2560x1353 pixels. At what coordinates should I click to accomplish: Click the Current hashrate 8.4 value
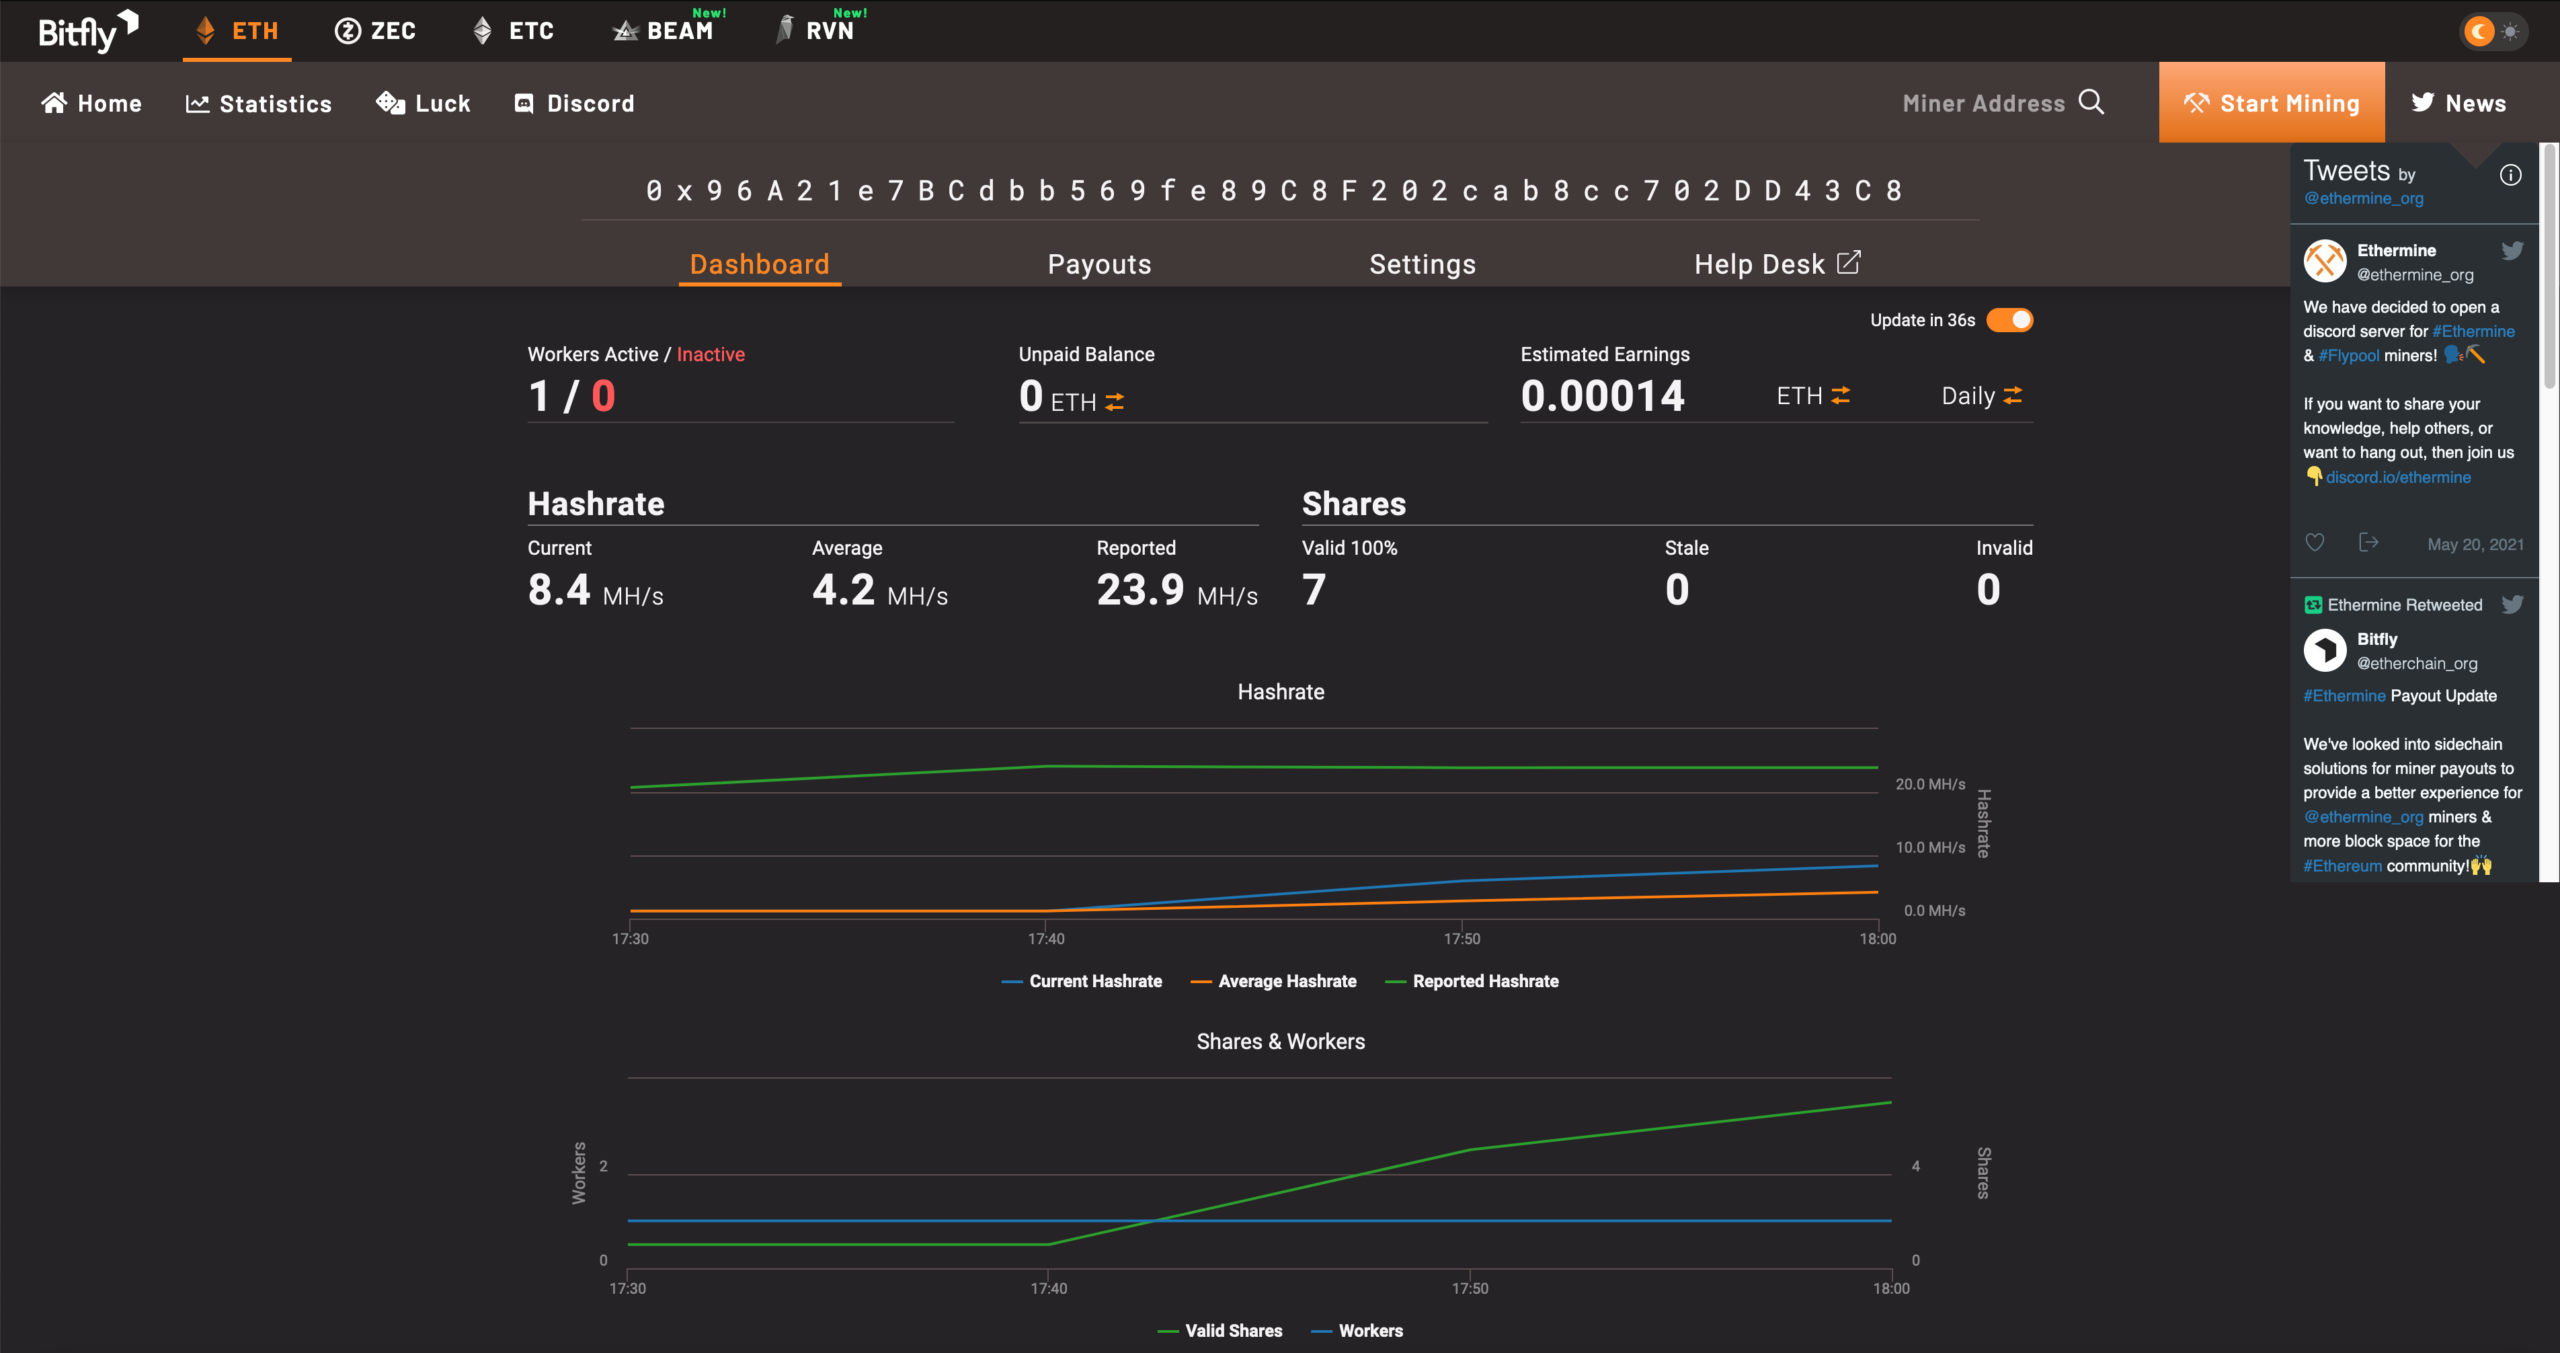[x=560, y=590]
